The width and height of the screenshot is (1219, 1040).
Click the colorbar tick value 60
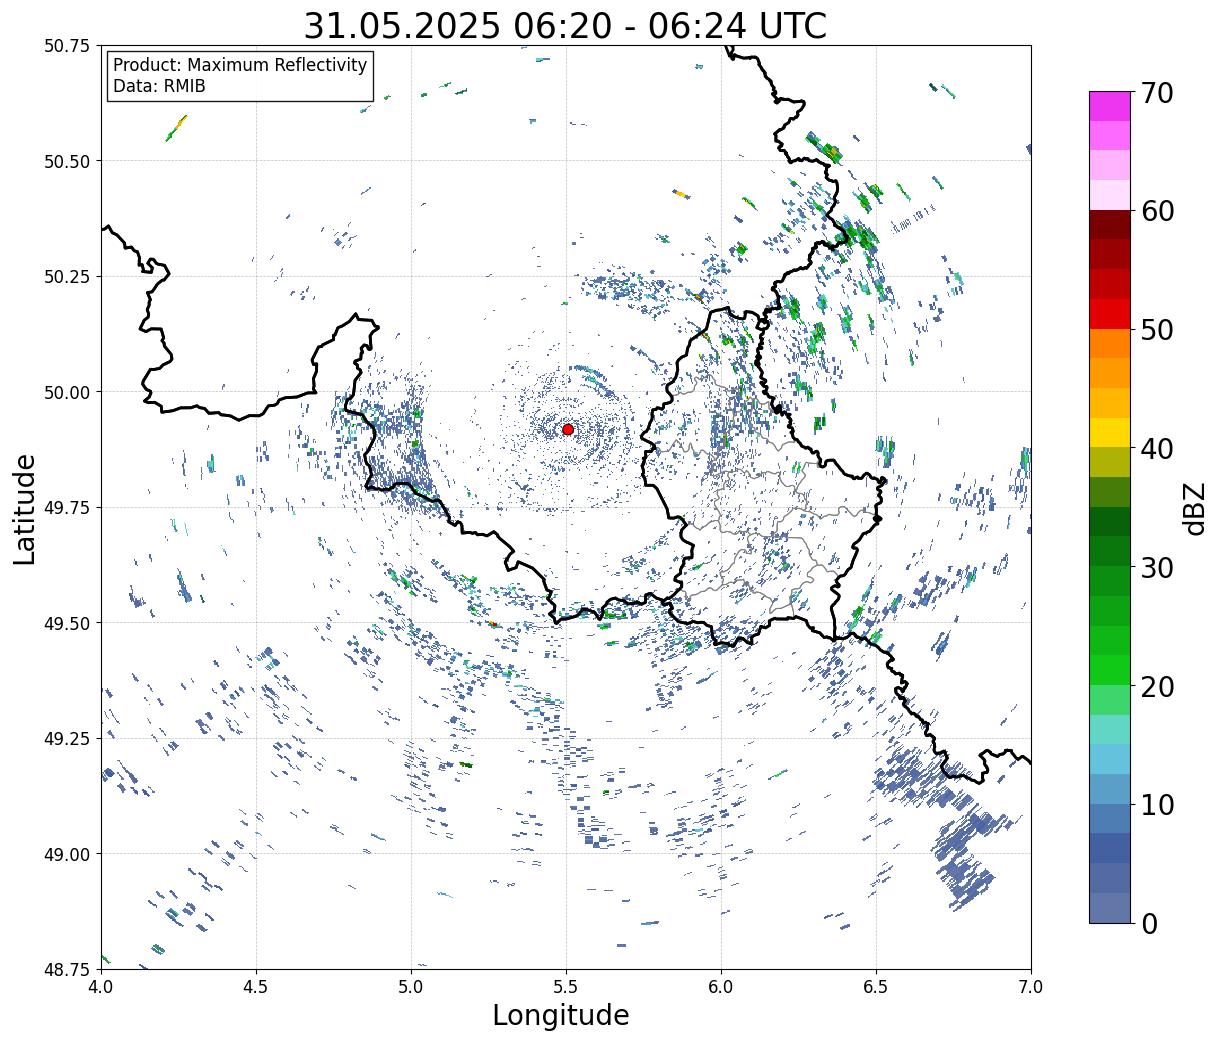(1157, 211)
